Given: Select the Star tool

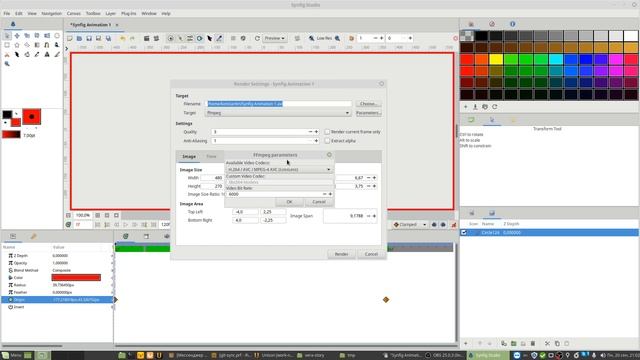Looking at the screenshot, I should tap(17, 45).
